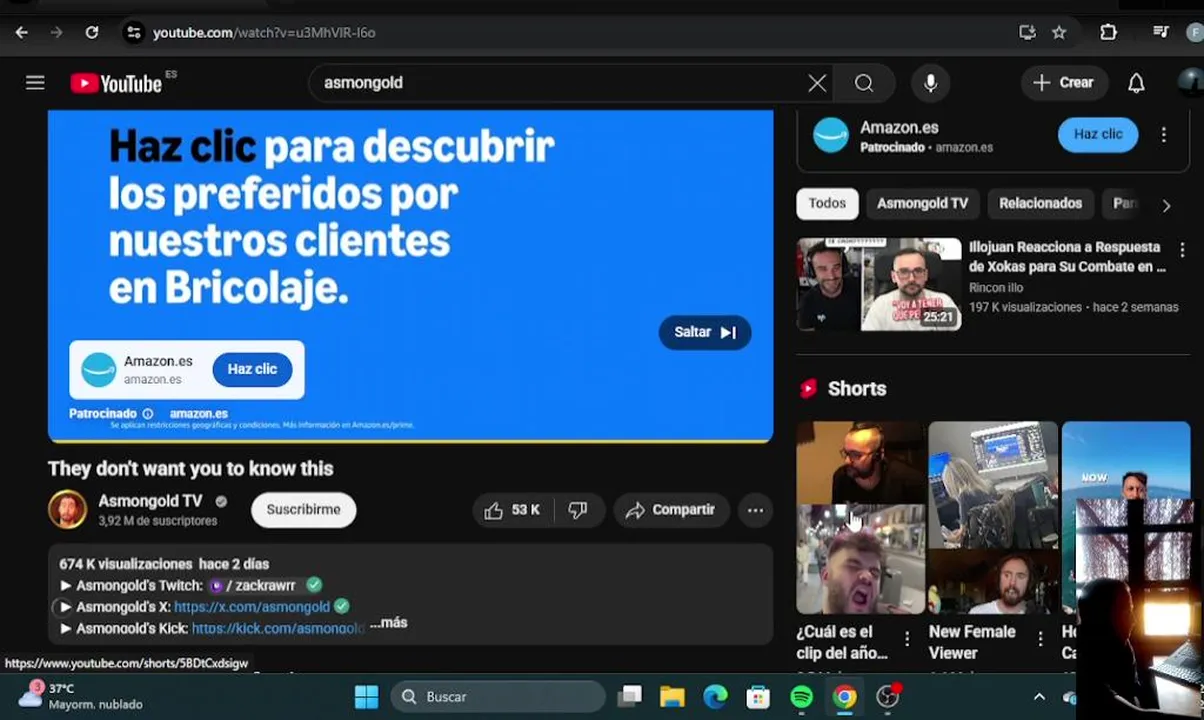Open File Explorer from the taskbar

click(x=672, y=697)
